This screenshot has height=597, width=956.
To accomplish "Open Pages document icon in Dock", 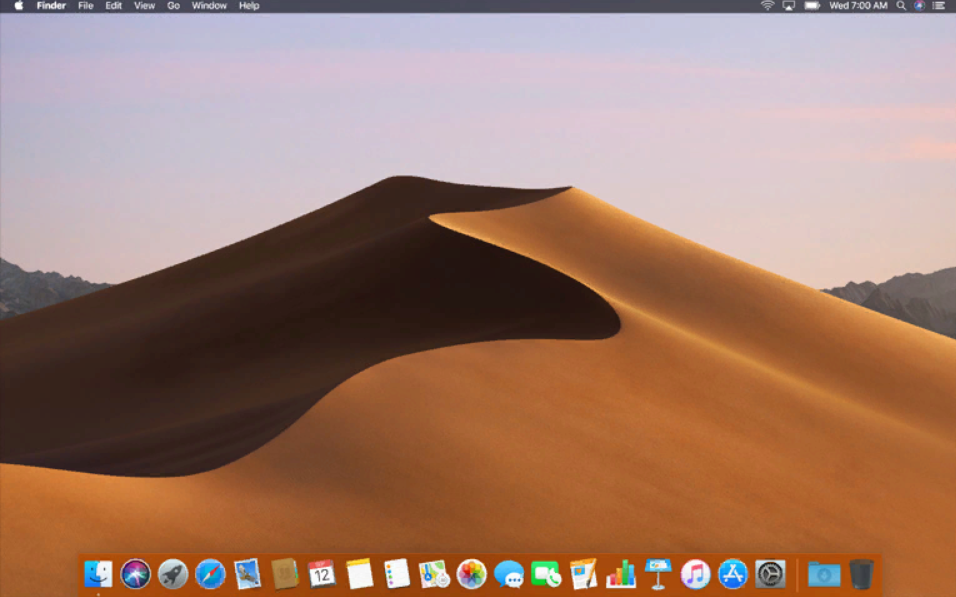I will [x=583, y=574].
